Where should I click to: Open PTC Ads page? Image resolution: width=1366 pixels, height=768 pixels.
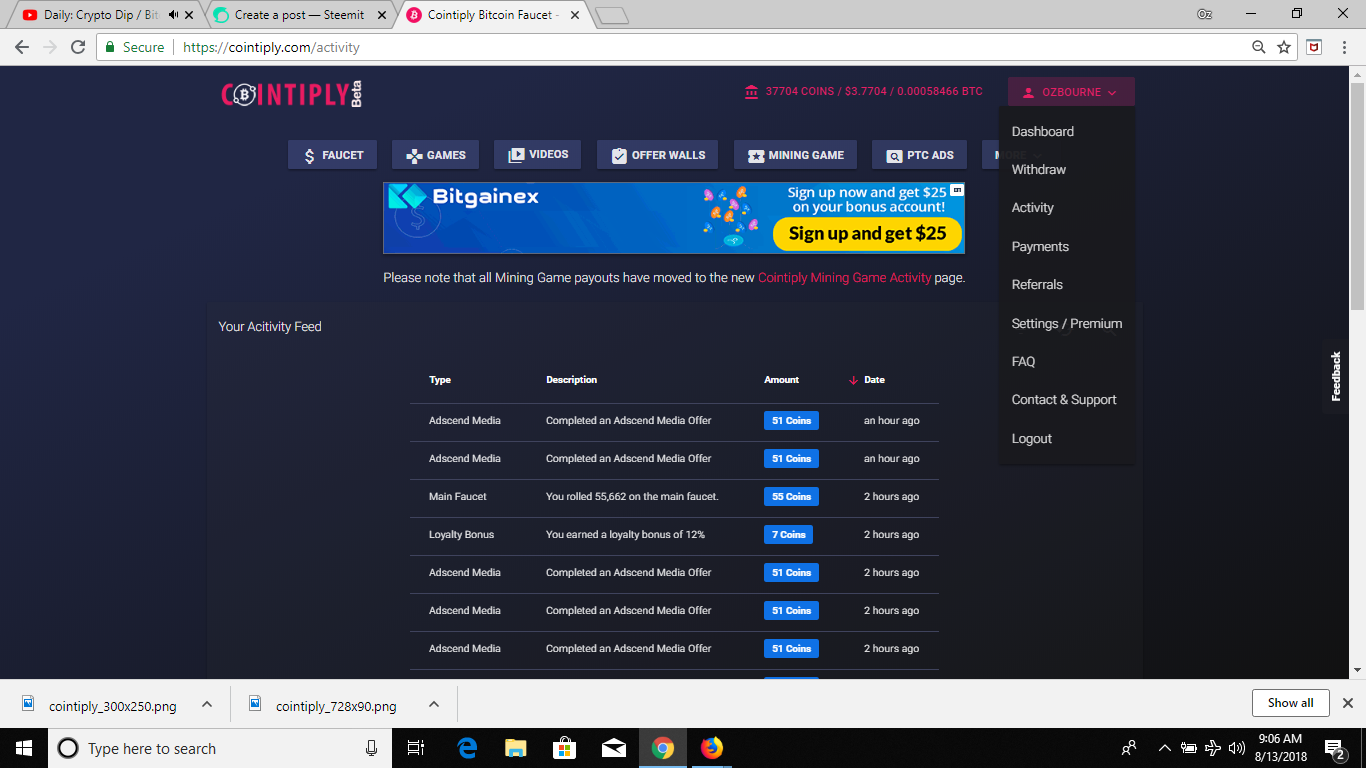coord(919,155)
